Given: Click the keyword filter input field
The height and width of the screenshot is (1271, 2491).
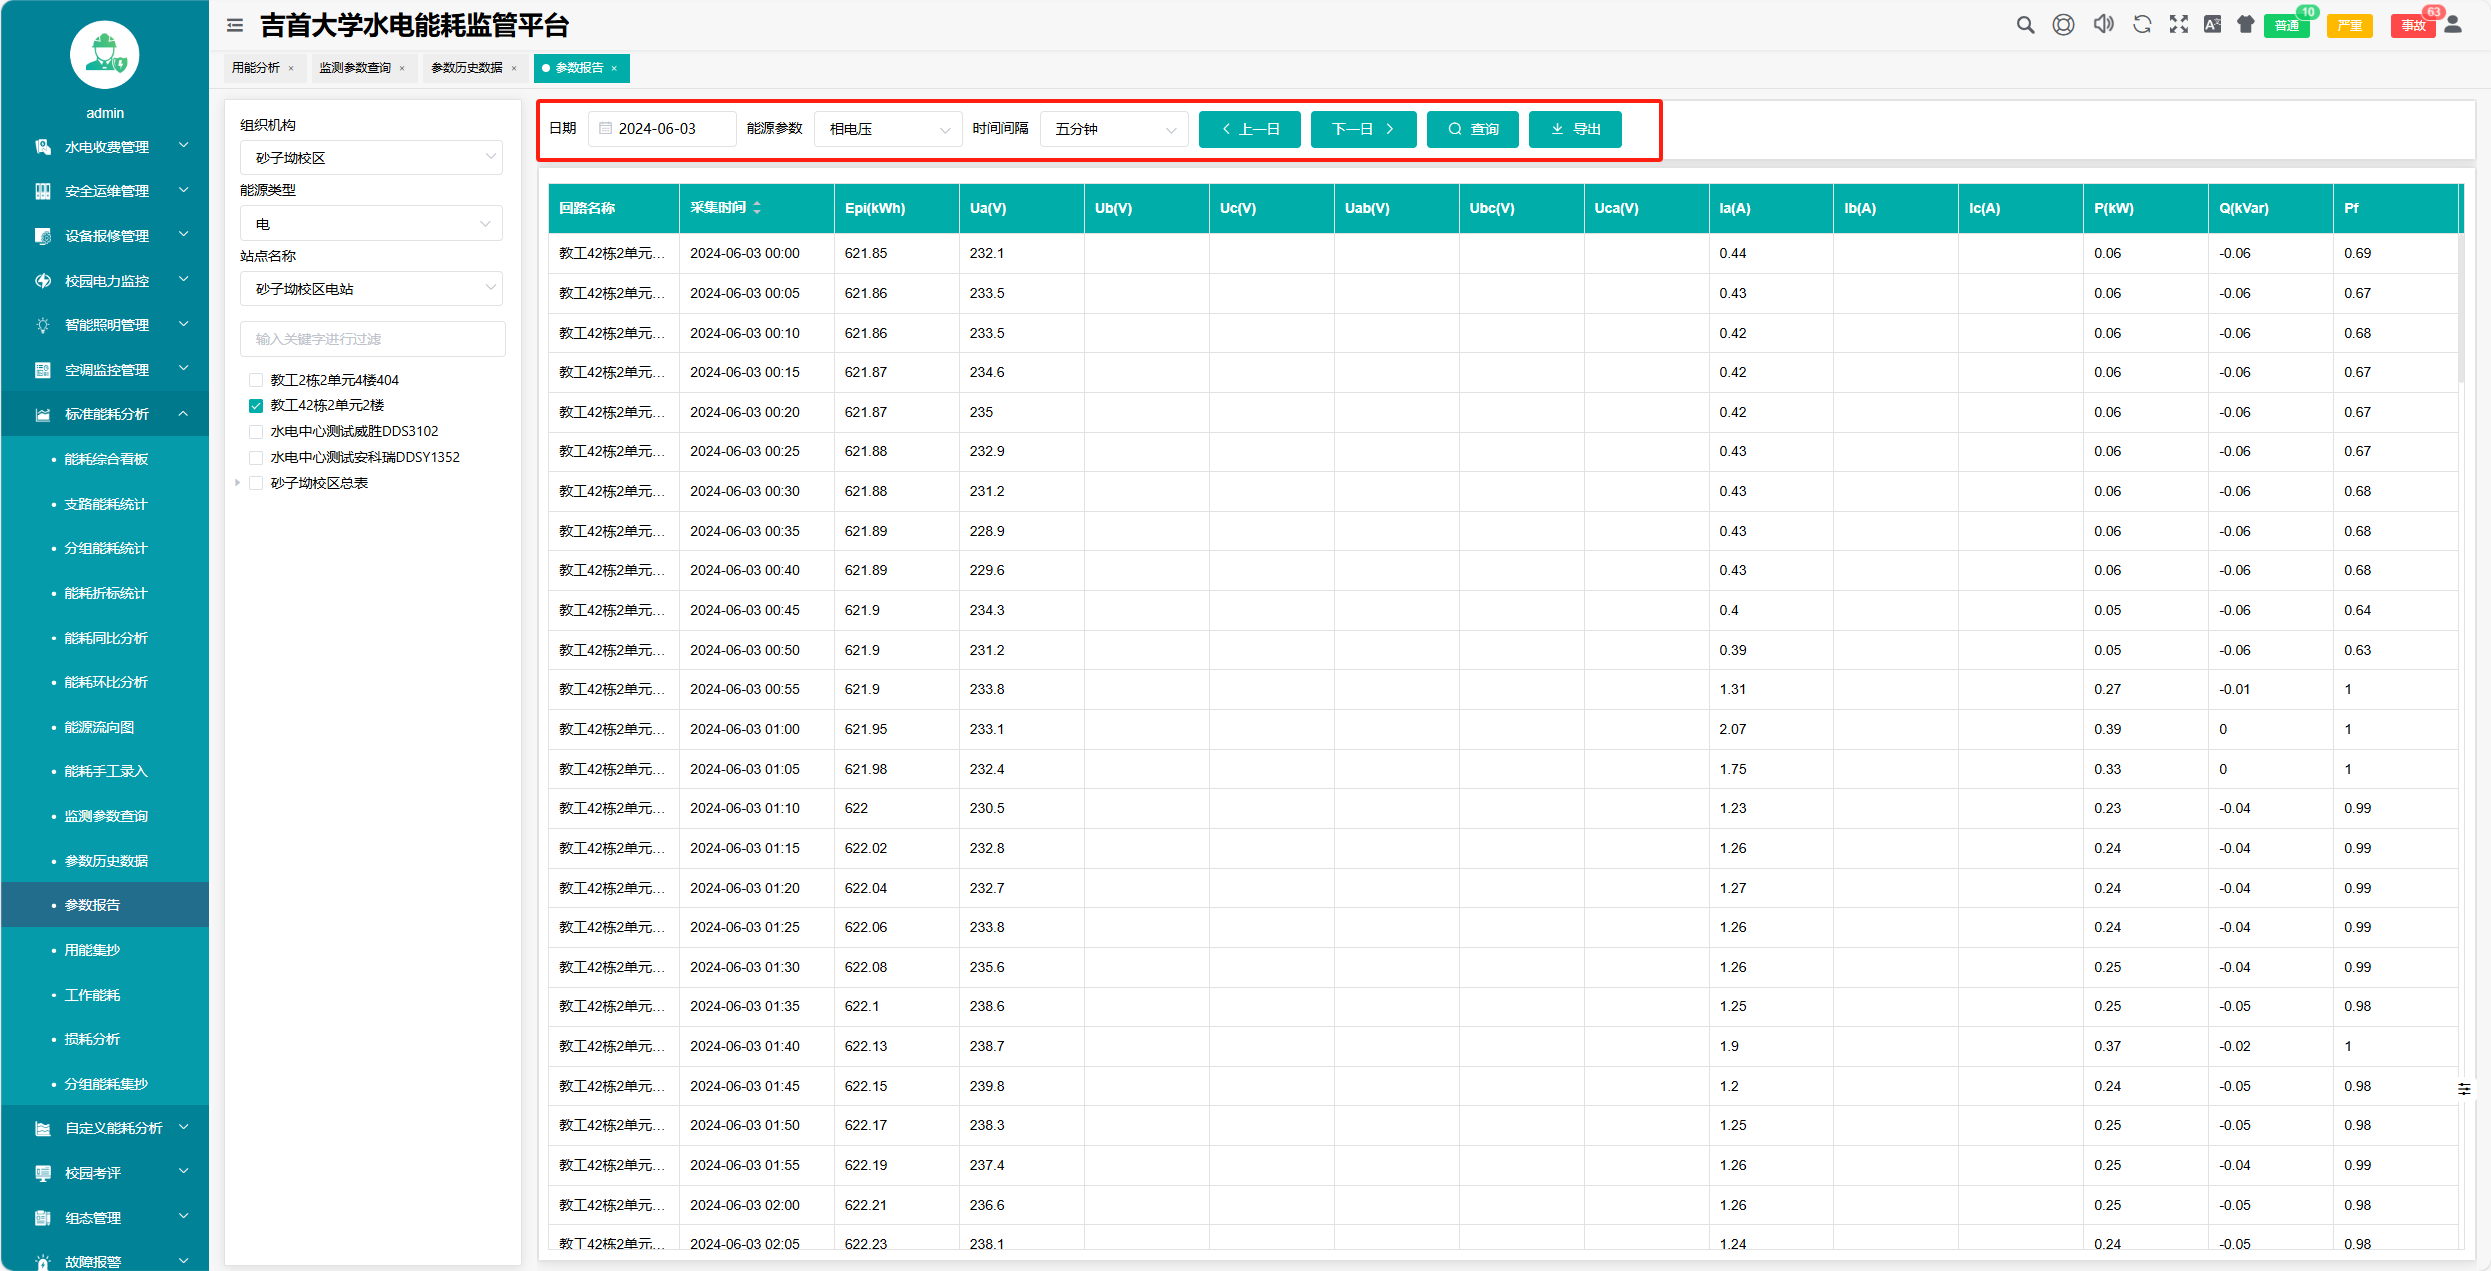Looking at the screenshot, I should [x=372, y=339].
